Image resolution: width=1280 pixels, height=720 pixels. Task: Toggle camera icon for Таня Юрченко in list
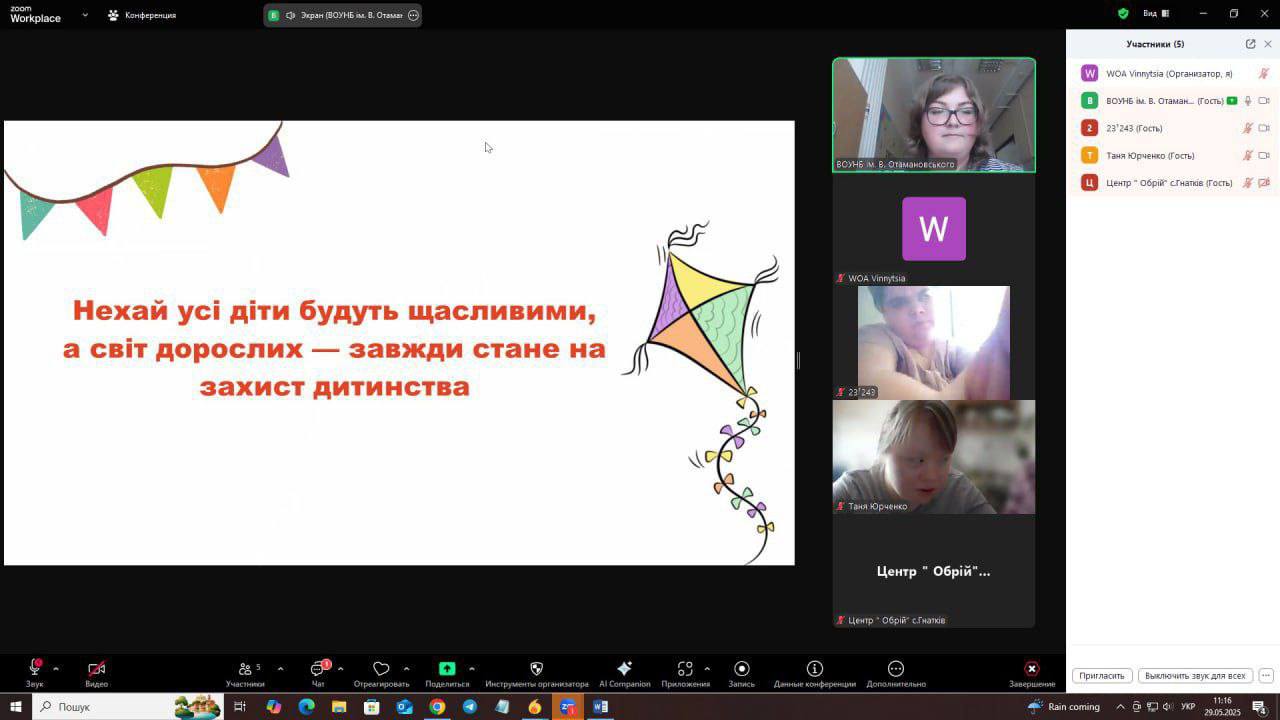coord(1264,155)
